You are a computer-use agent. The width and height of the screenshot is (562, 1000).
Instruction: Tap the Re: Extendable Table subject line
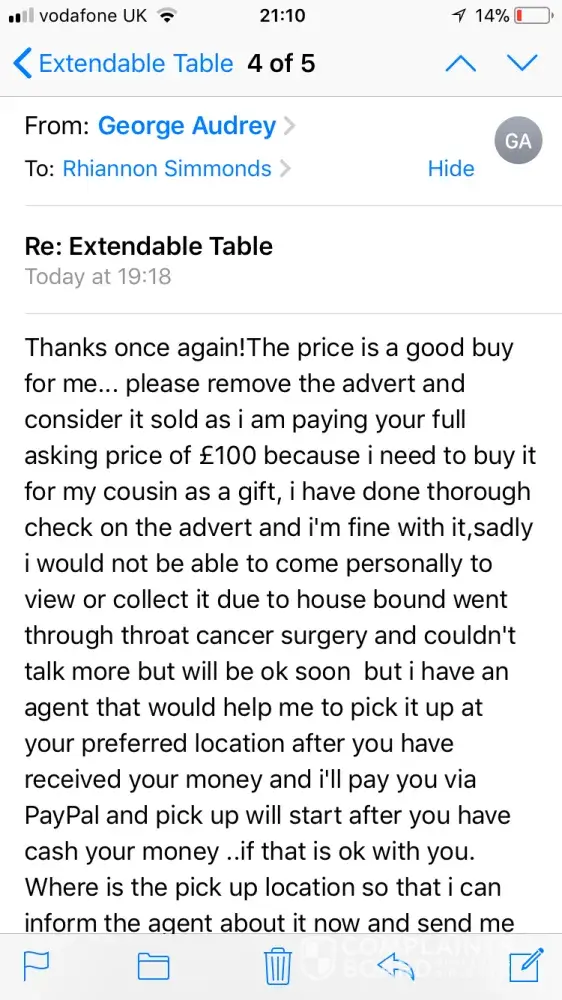[149, 246]
